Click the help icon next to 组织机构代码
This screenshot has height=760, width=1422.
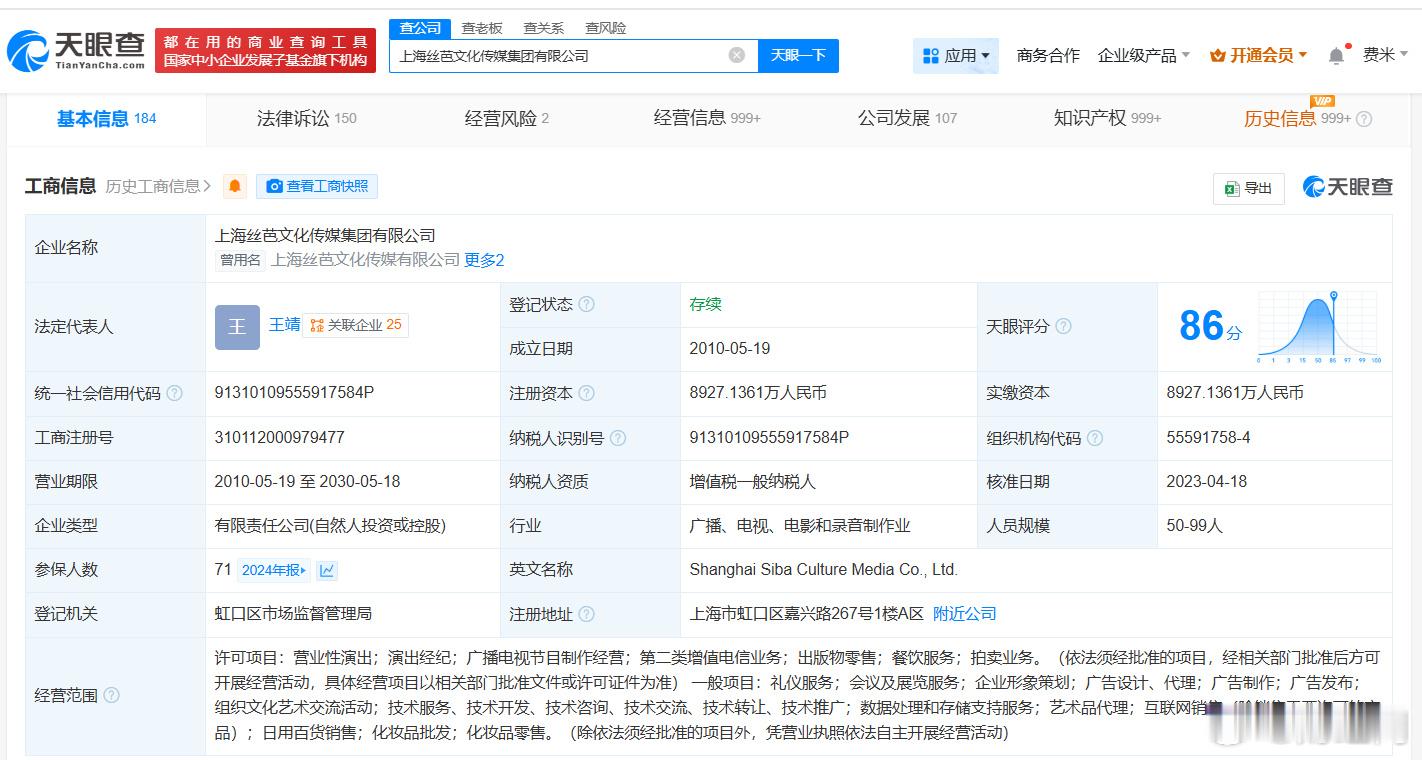[x=1095, y=438]
